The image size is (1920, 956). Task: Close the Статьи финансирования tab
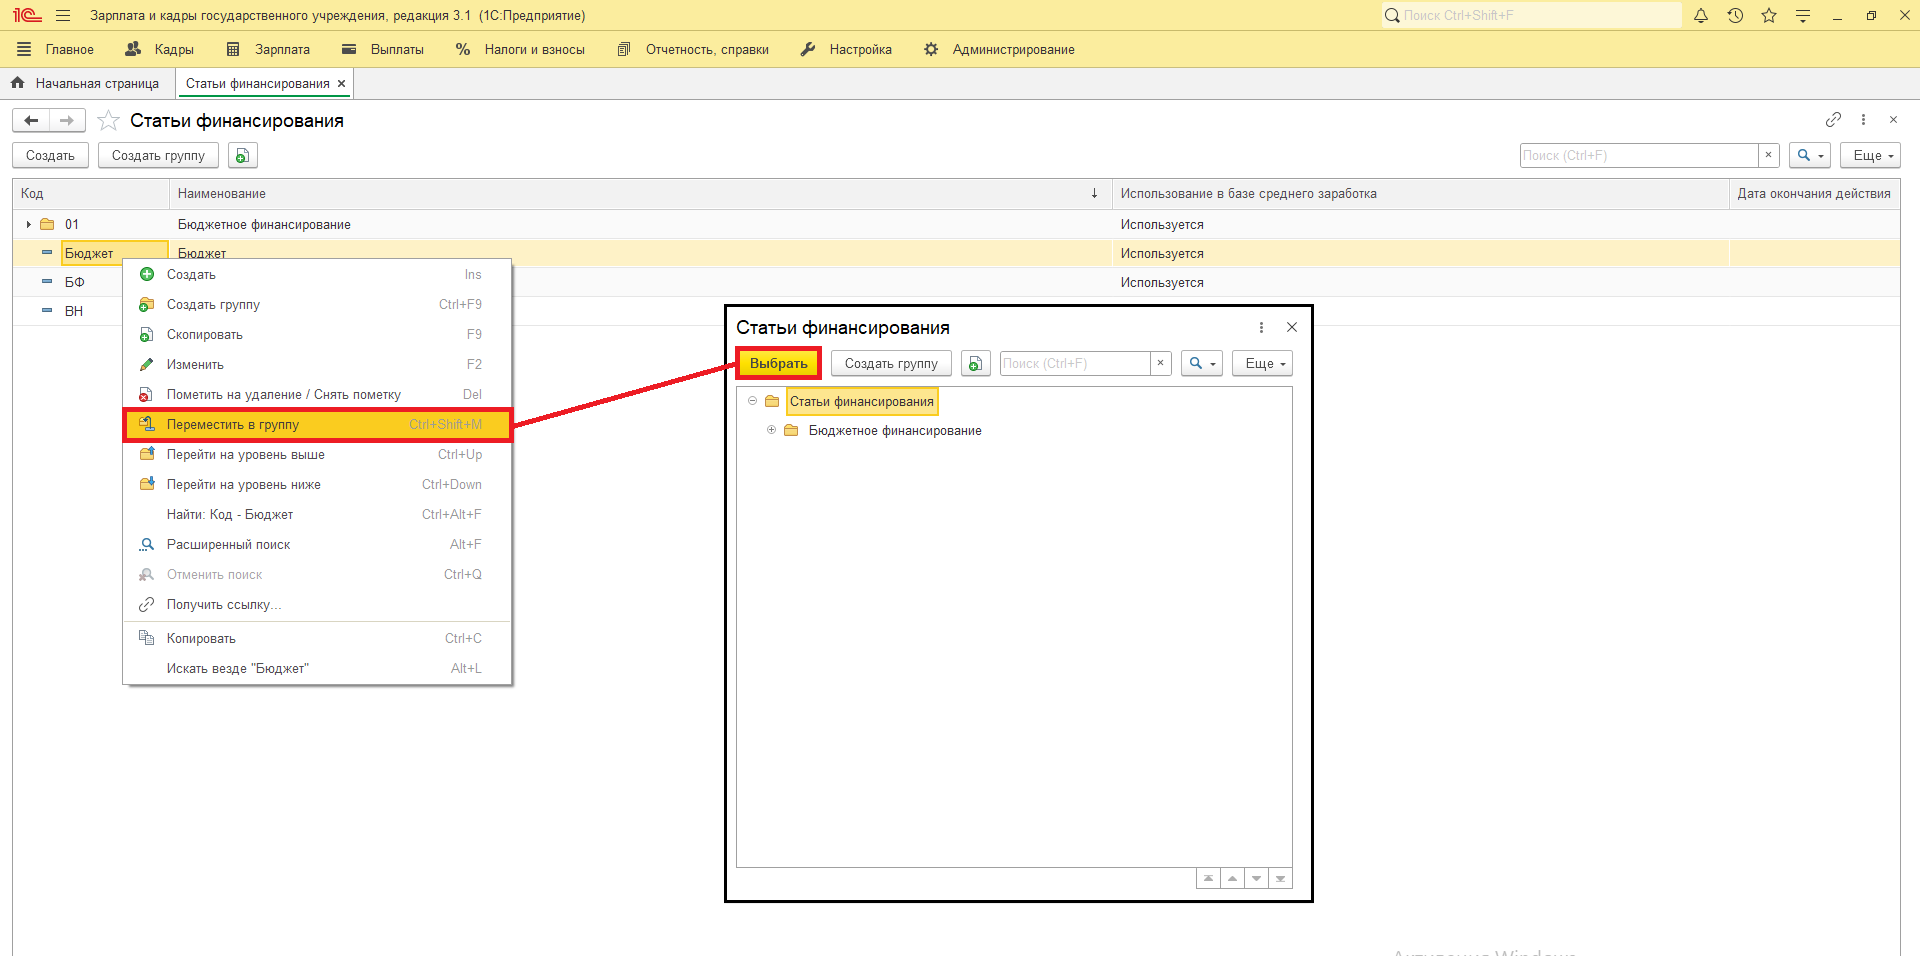point(341,83)
